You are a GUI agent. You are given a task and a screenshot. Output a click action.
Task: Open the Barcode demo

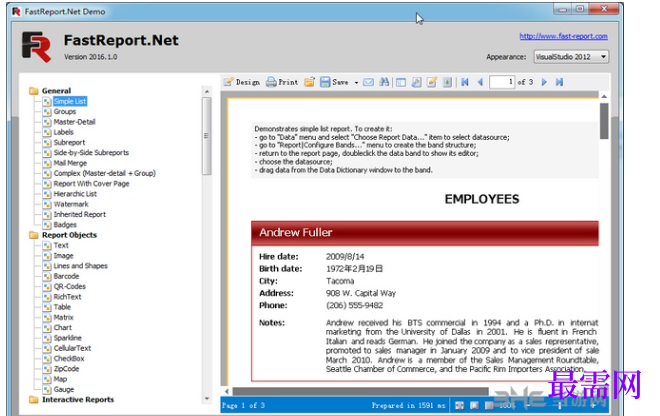tap(67, 276)
